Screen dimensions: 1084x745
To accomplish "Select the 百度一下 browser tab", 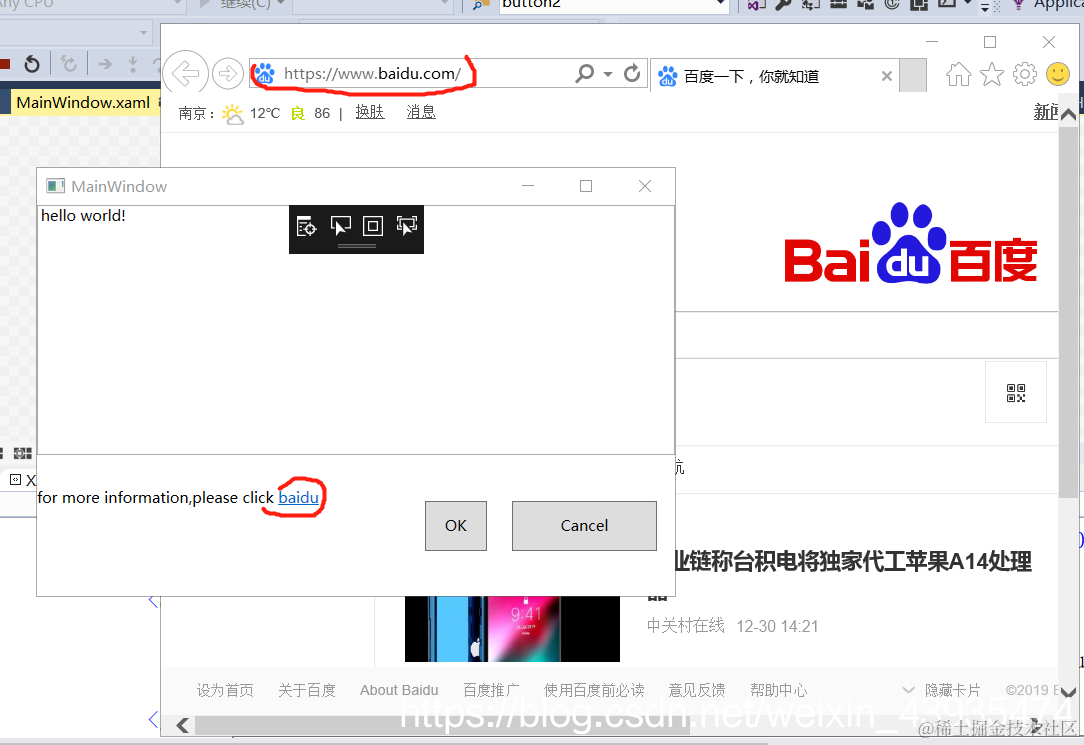I will click(762, 74).
